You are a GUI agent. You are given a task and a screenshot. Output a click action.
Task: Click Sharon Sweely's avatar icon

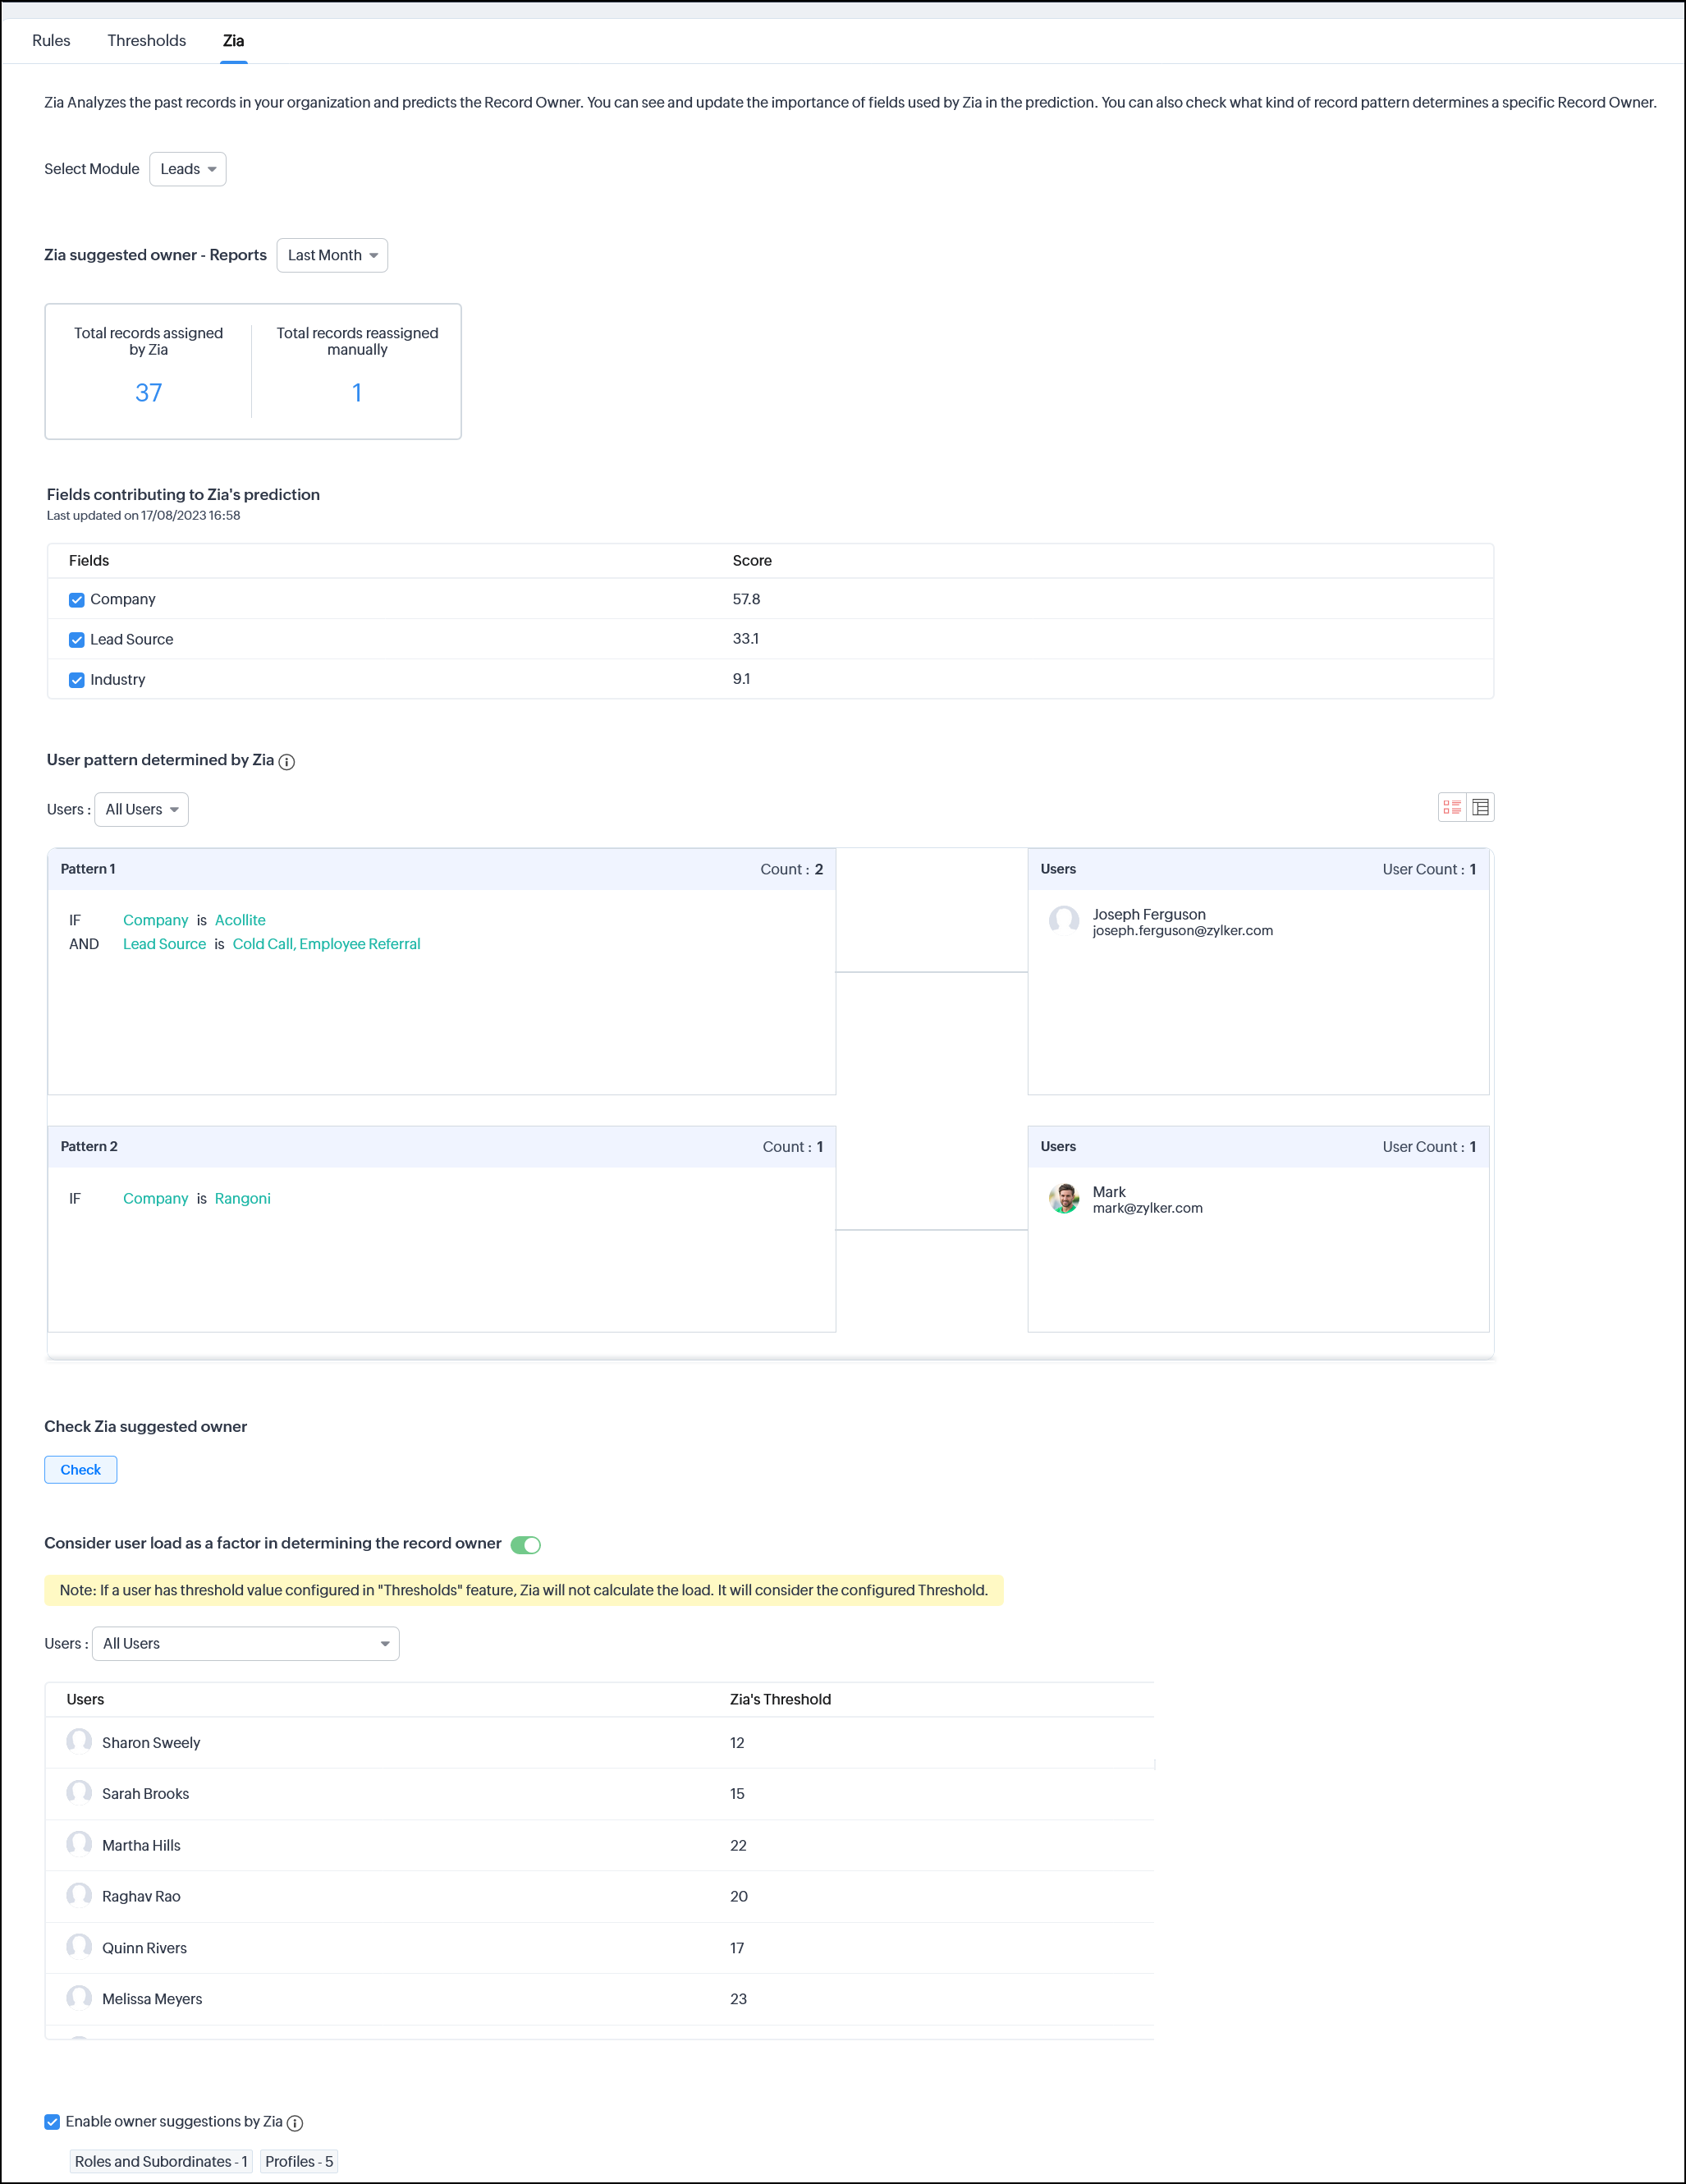(x=79, y=1742)
